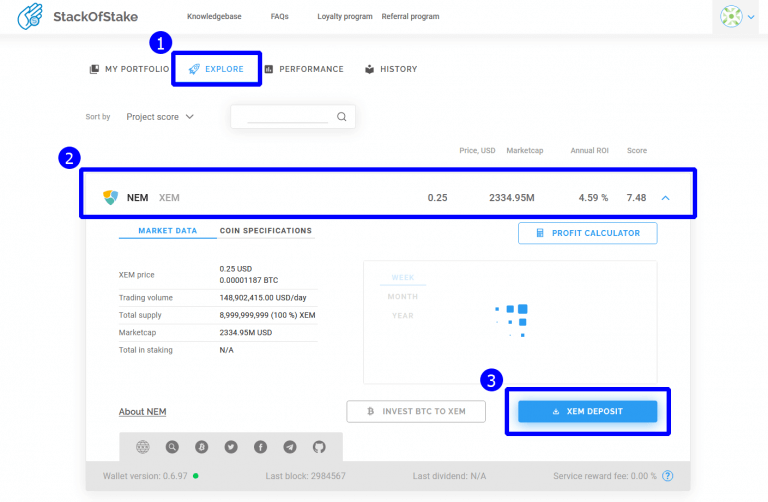Click the My Portfolio book icon
This screenshot has height=502, width=768.
(94, 69)
